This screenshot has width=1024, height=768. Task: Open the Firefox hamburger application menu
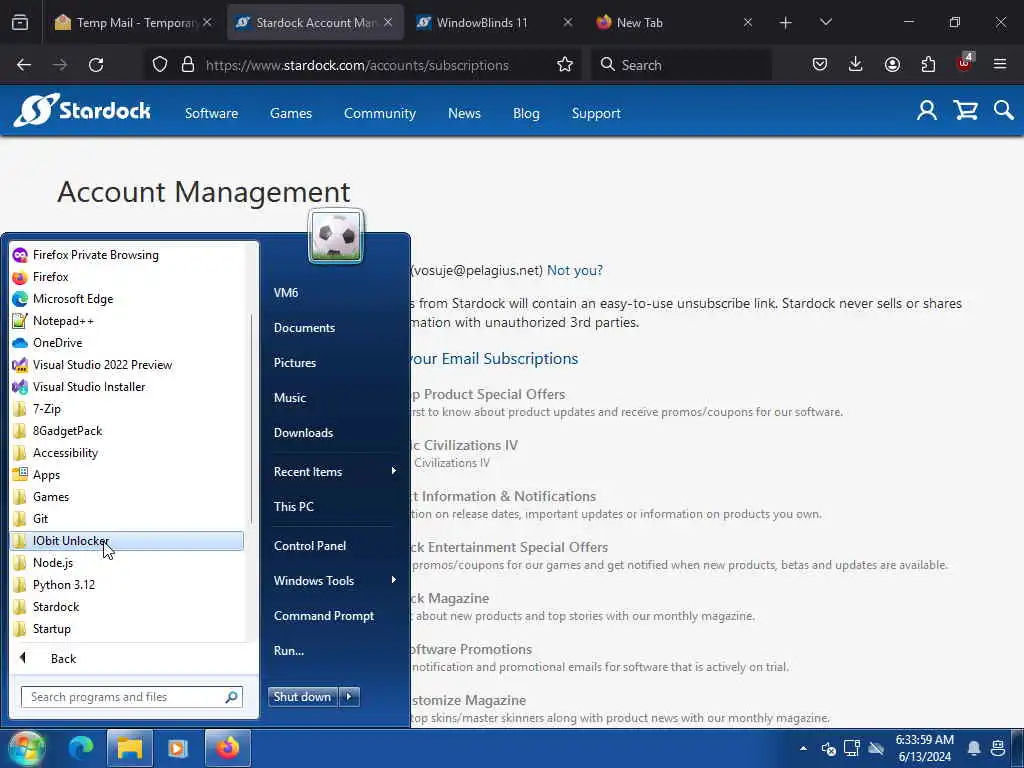pyautogui.click(x=1000, y=65)
